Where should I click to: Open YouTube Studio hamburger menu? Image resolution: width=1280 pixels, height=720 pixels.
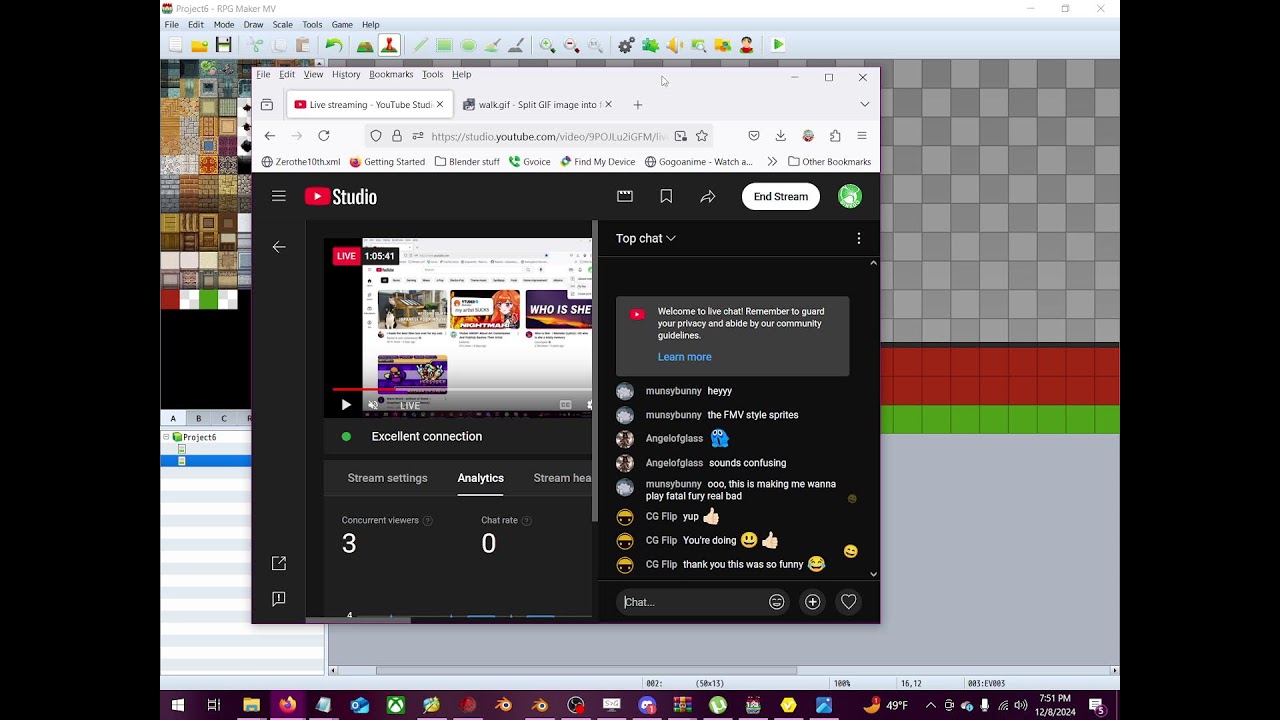[x=279, y=197]
